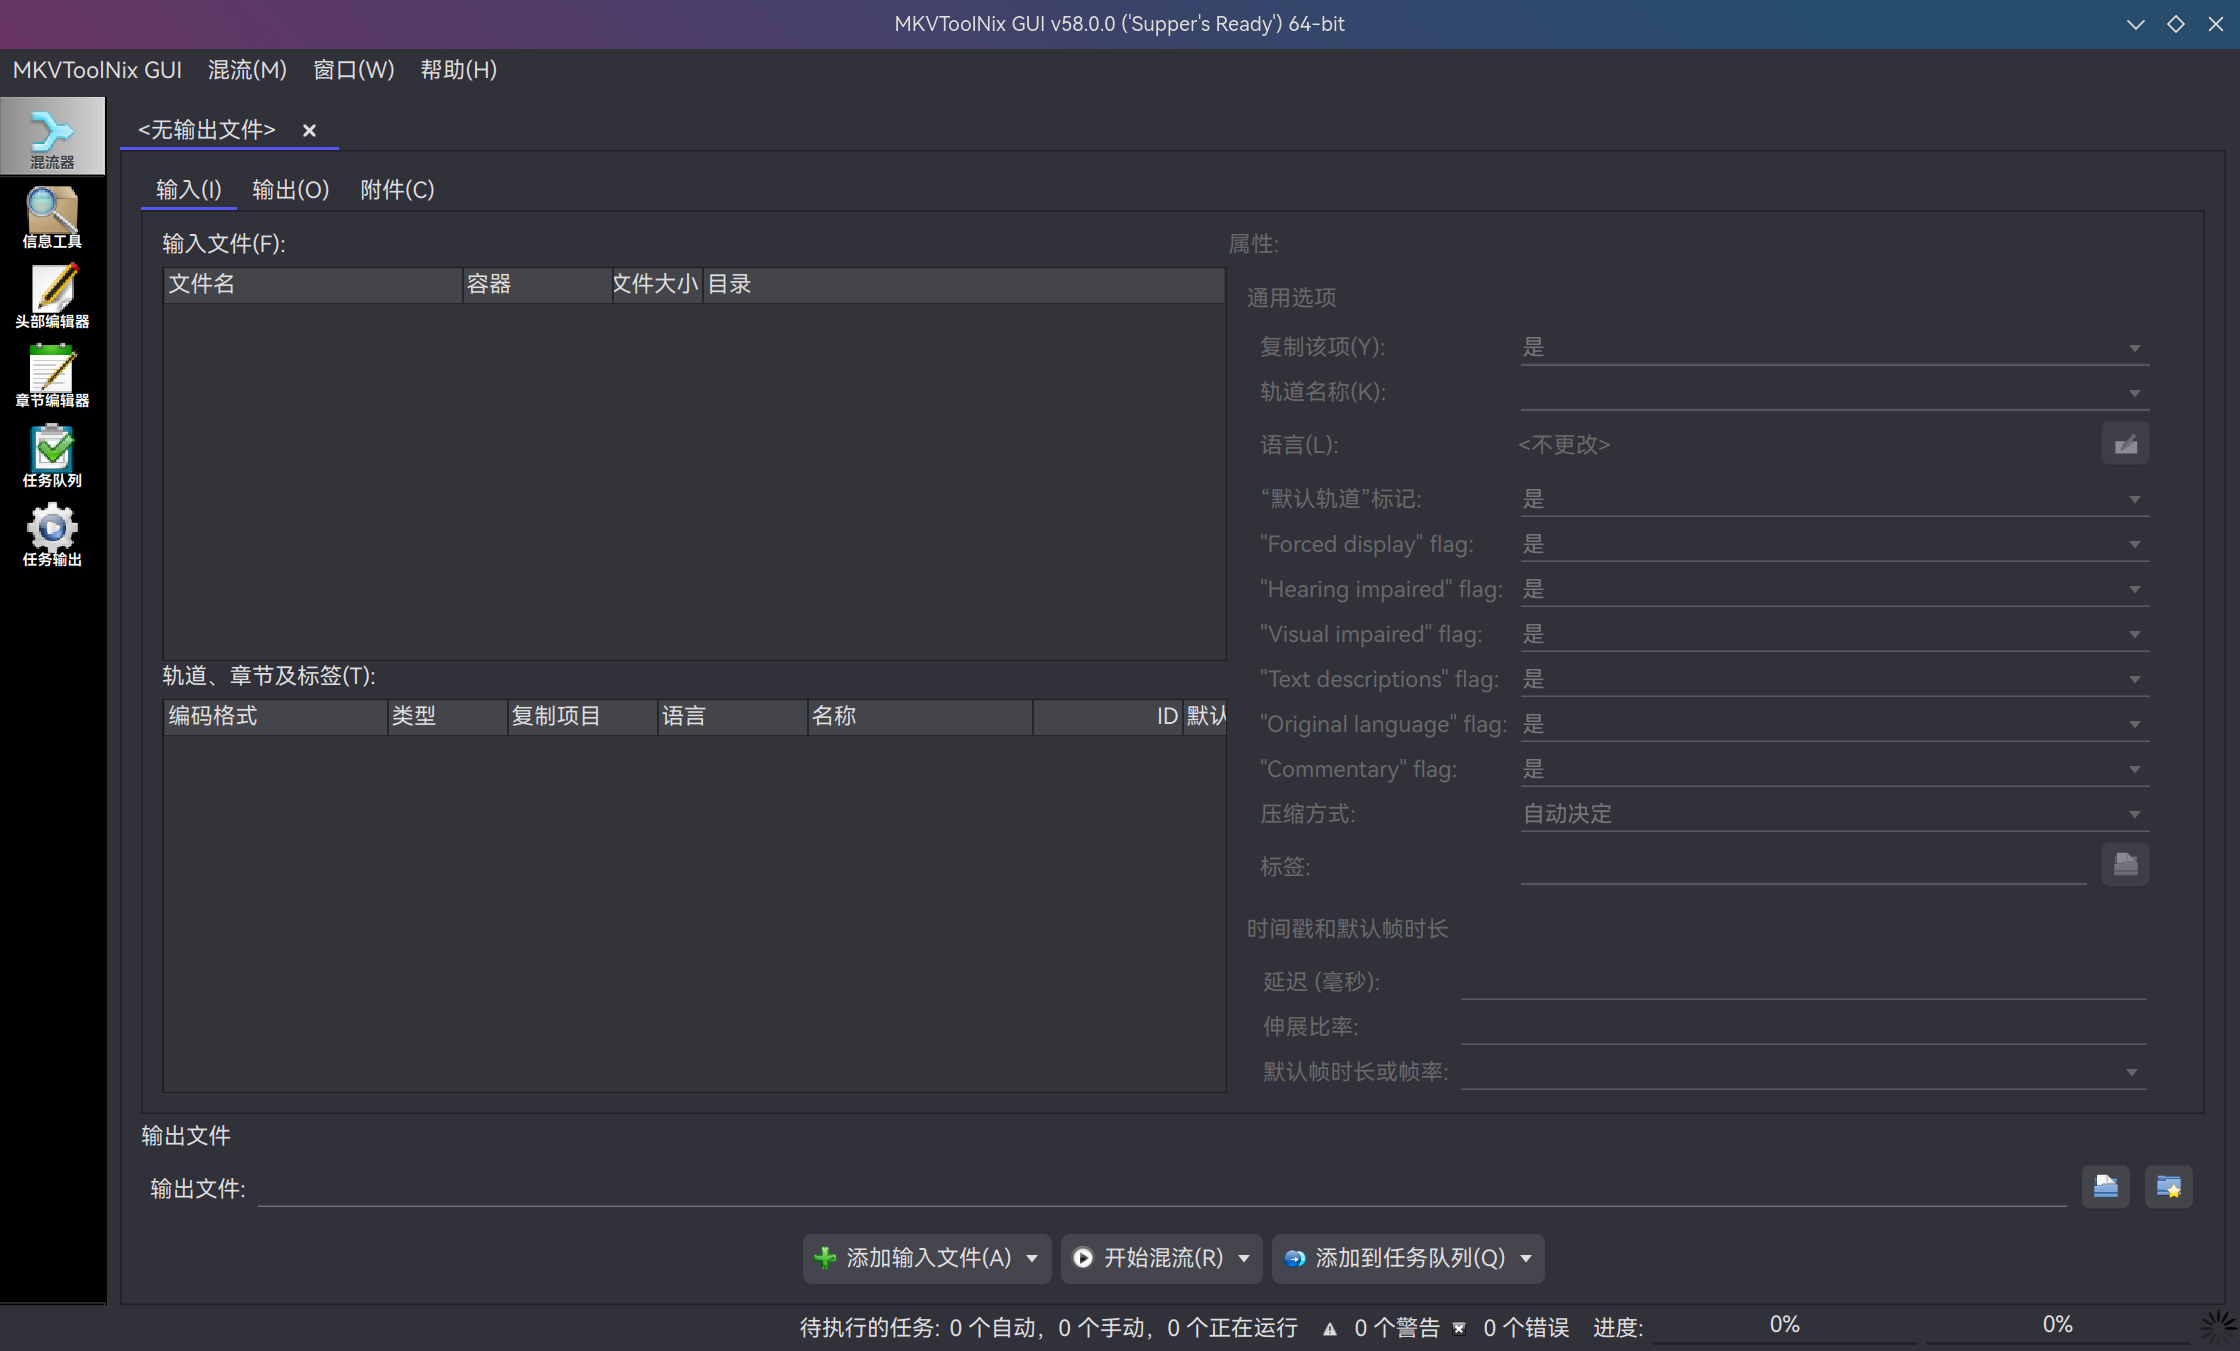Select the 混流器 (multiplexer) tool in sidebar
The height and width of the screenshot is (1351, 2240).
[53, 135]
